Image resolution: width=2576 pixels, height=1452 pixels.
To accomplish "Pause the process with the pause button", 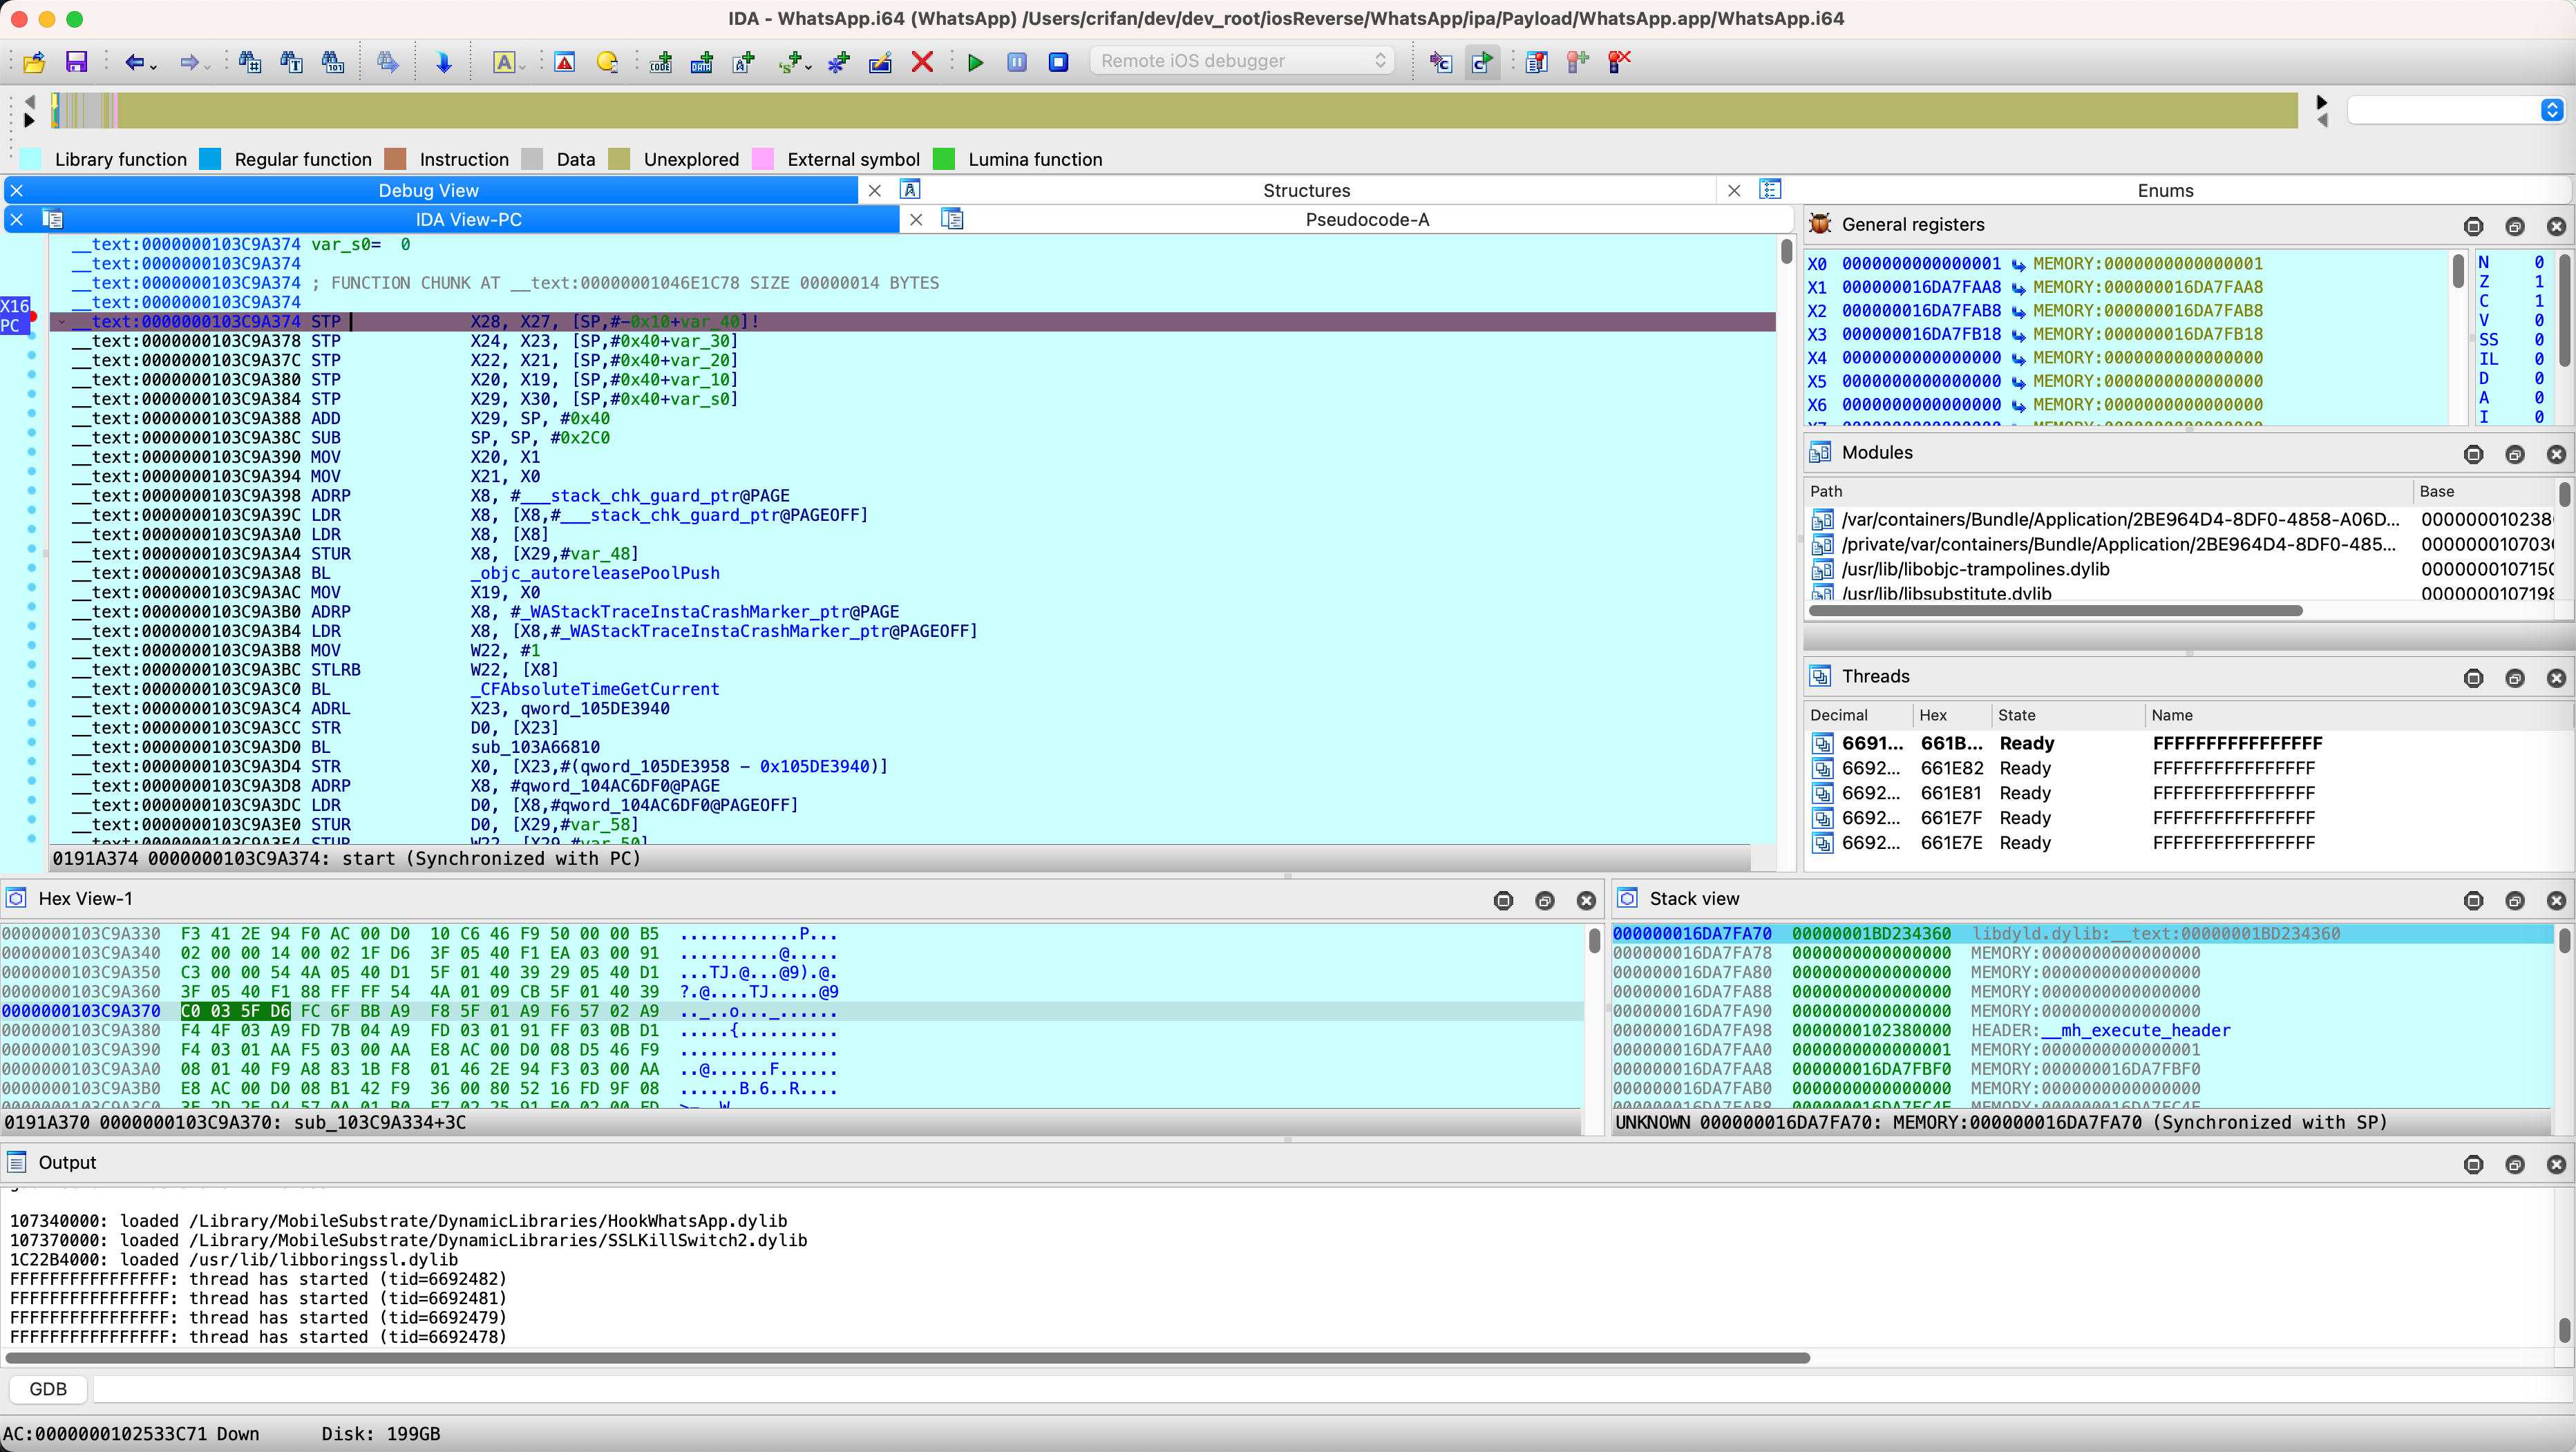I will click(1017, 62).
